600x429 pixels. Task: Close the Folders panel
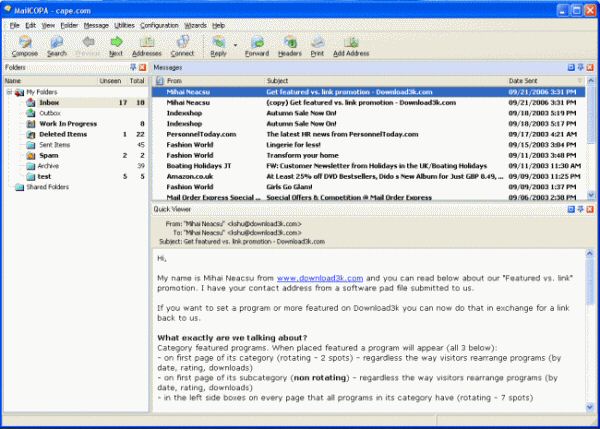(x=142, y=67)
